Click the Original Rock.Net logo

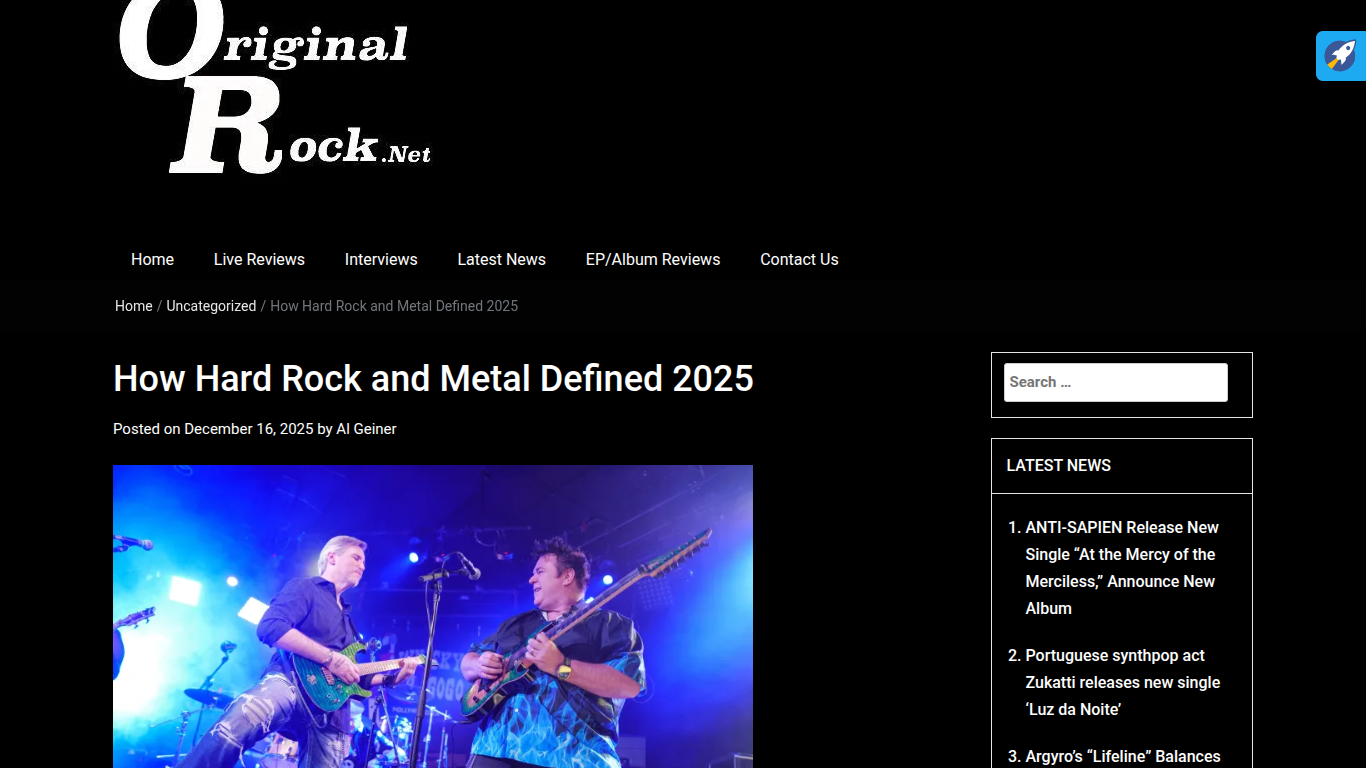tap(275, 87)
